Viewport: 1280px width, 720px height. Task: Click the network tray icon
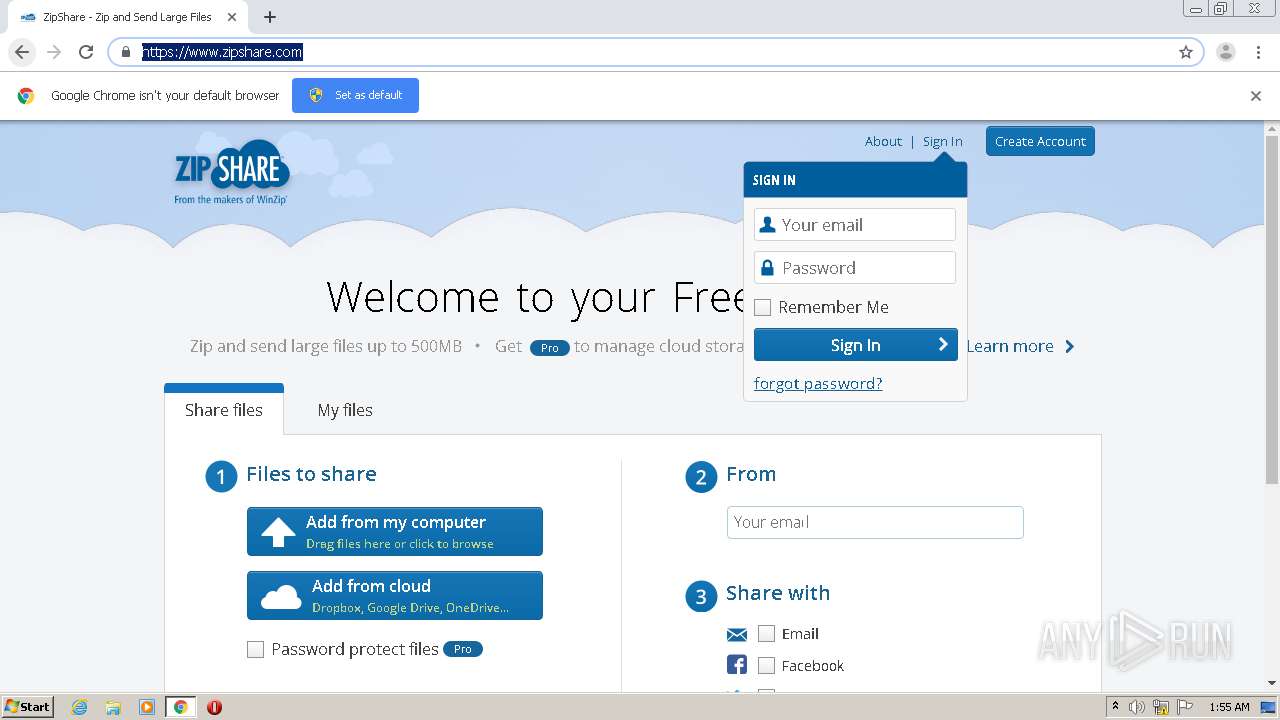[x=1161, y=707]
